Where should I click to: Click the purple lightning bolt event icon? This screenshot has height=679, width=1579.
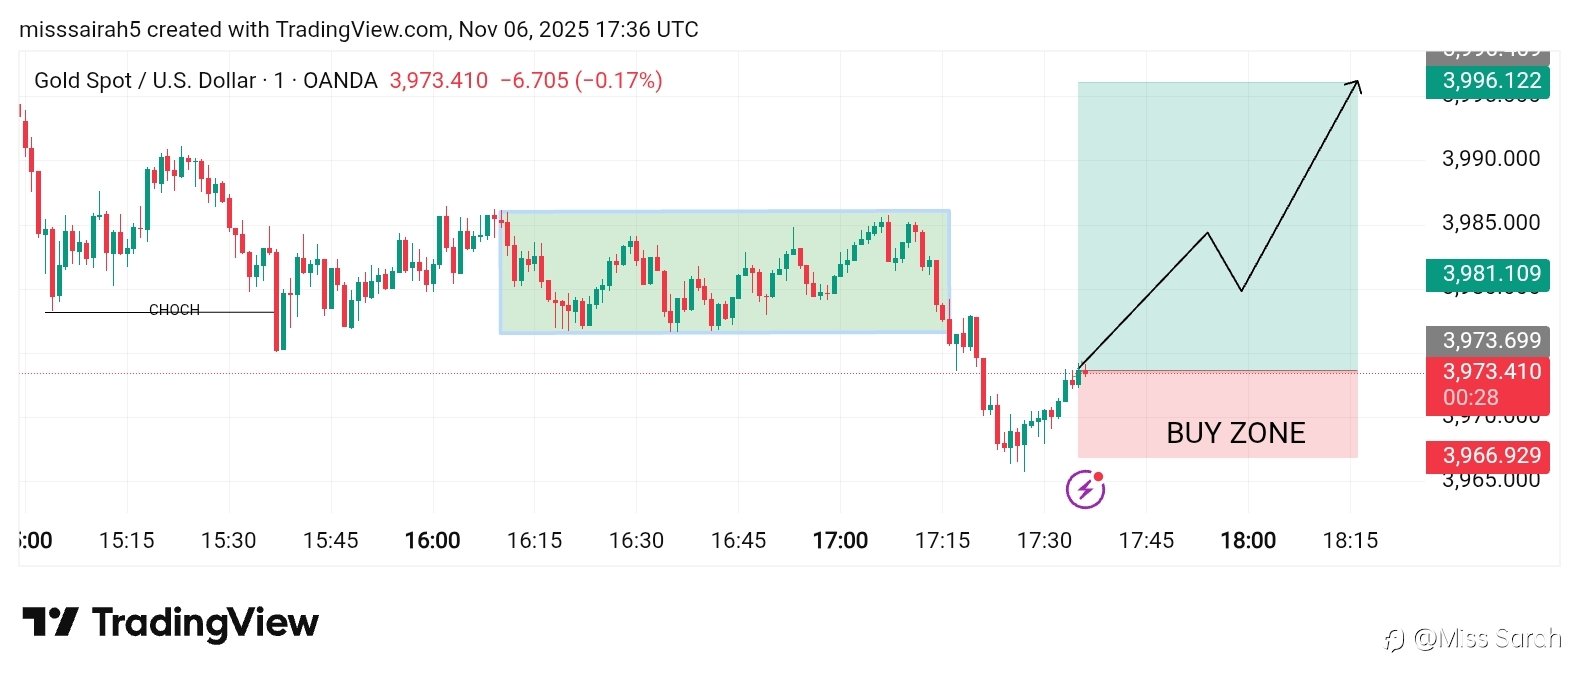pos(1085,490)
